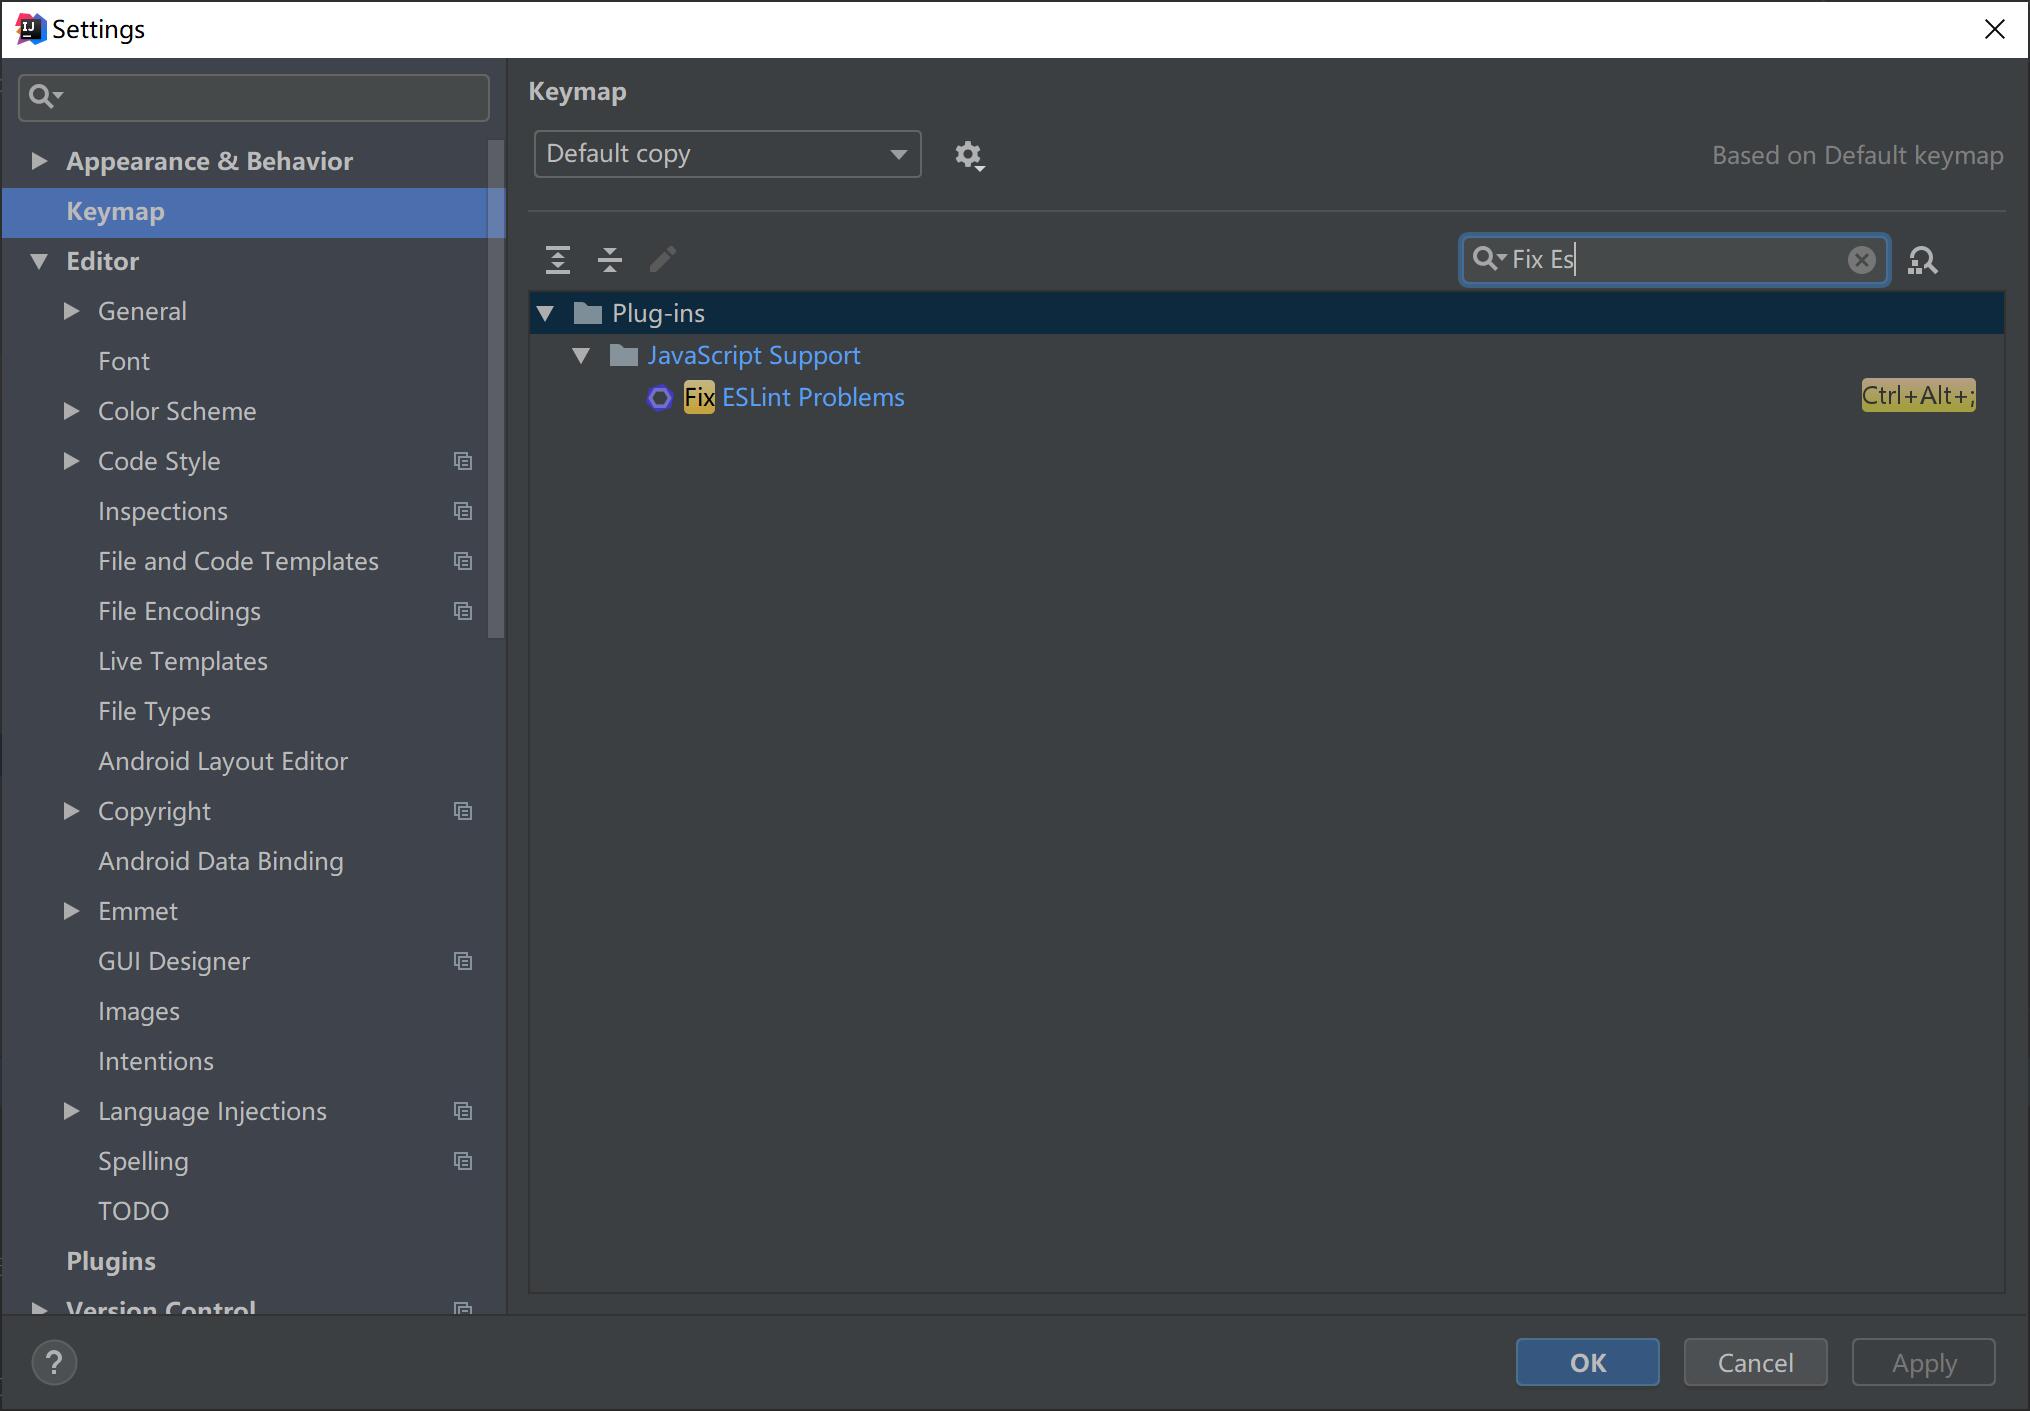Expand the Appearance & Behavior section
This screenshot has height=1411, width=2030.
[42, 160]
